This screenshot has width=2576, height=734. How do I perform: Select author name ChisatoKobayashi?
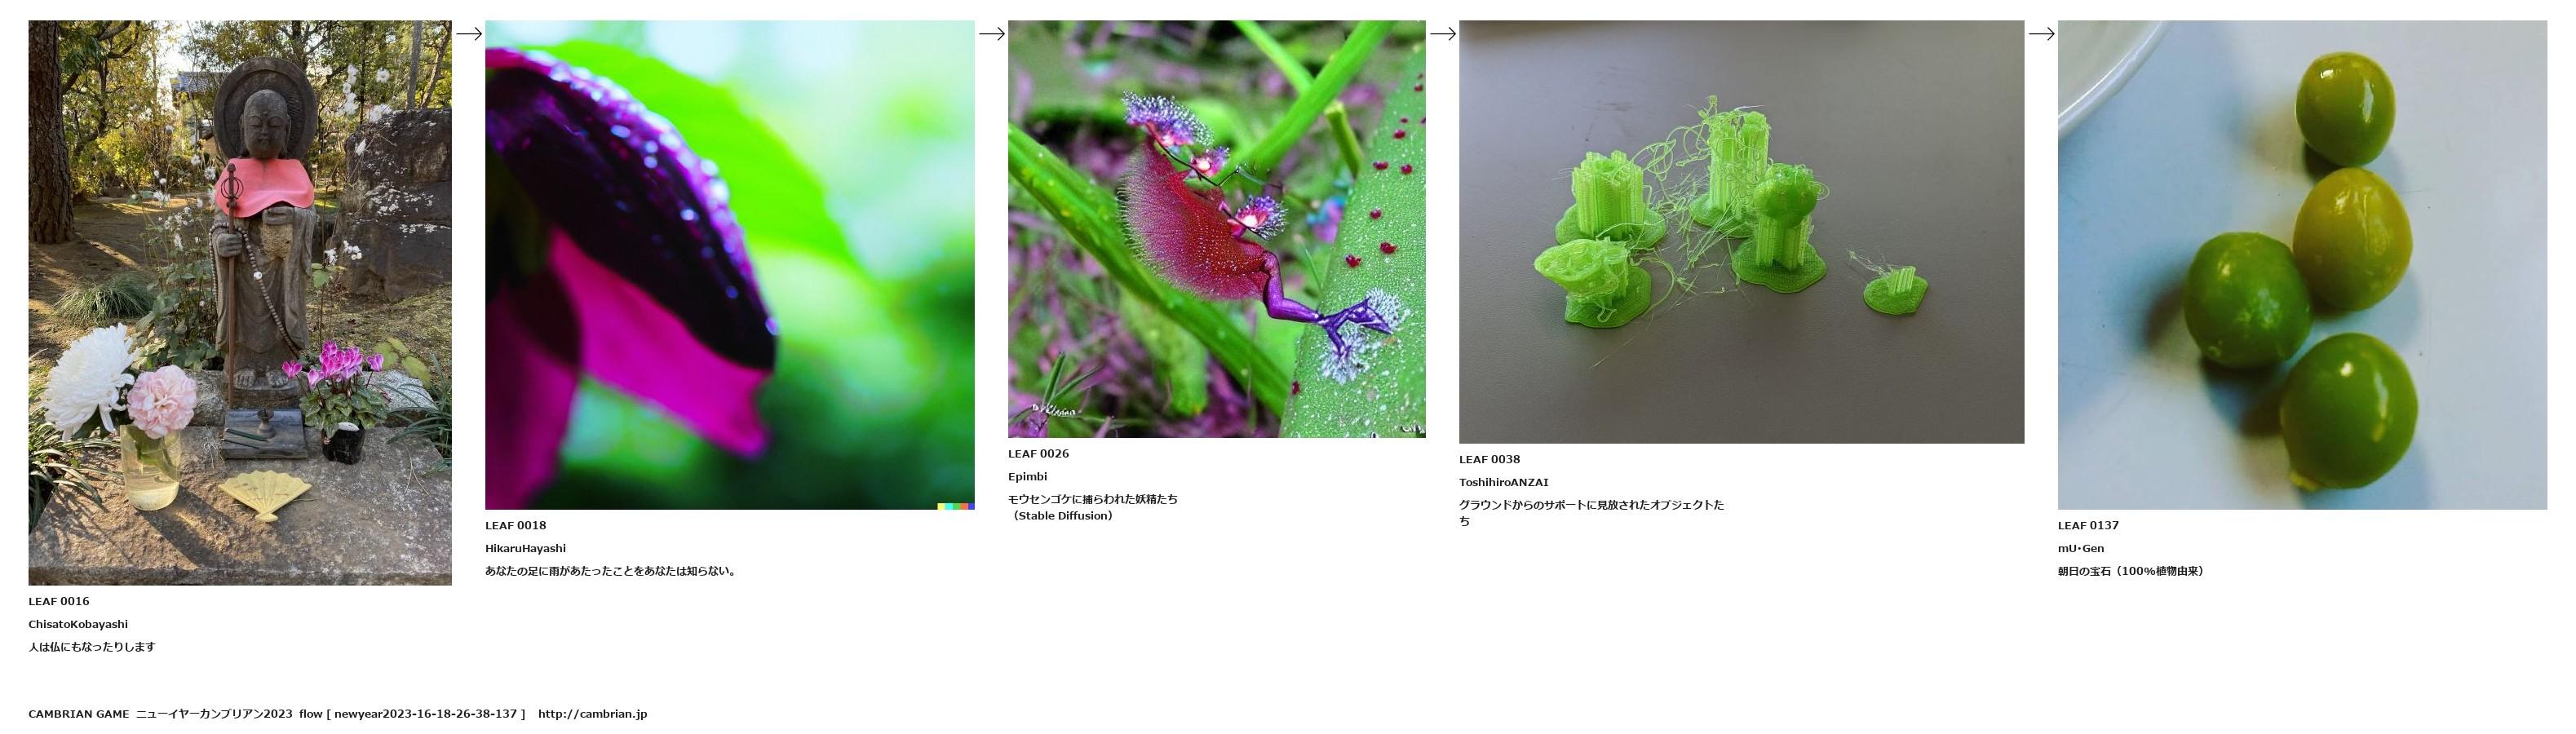click(x=78, y=624)
